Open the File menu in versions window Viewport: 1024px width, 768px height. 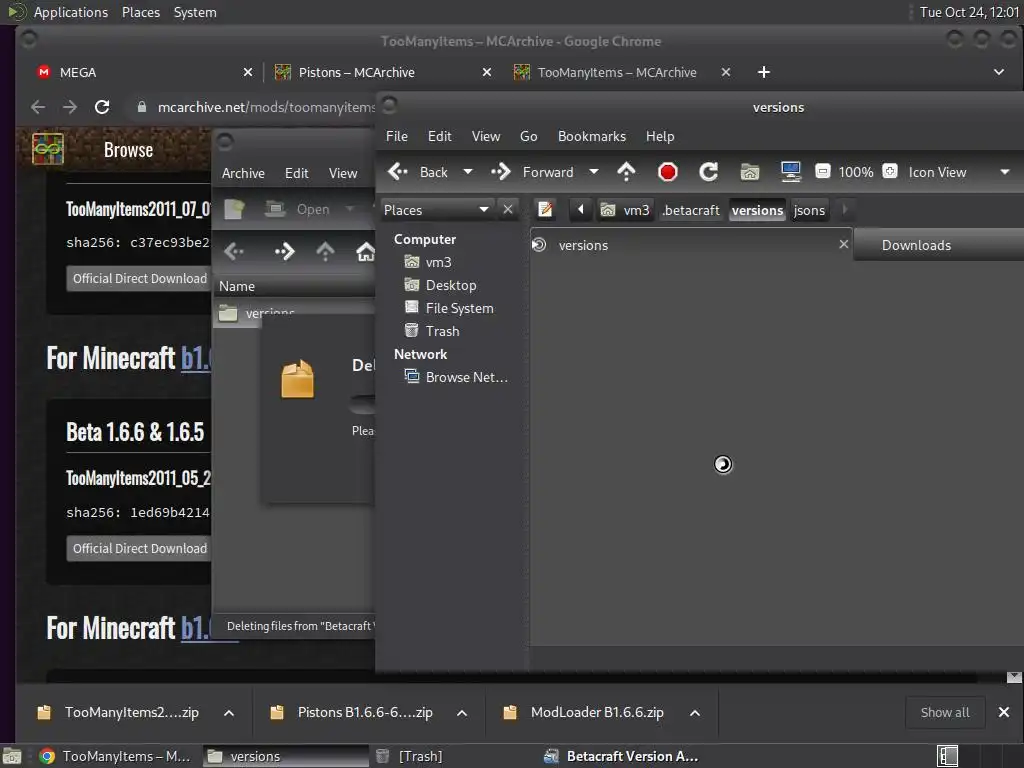point(396,136)
